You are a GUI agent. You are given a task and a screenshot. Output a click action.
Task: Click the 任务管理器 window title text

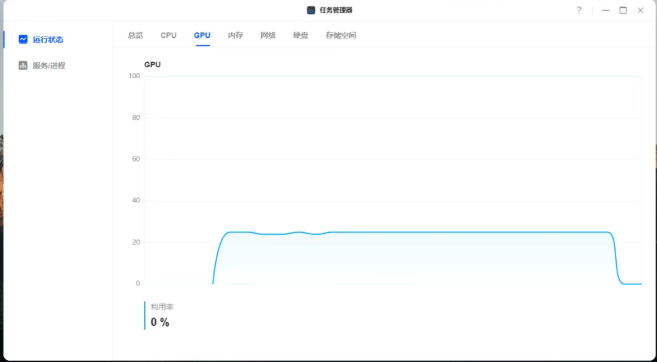coord(336,10)
